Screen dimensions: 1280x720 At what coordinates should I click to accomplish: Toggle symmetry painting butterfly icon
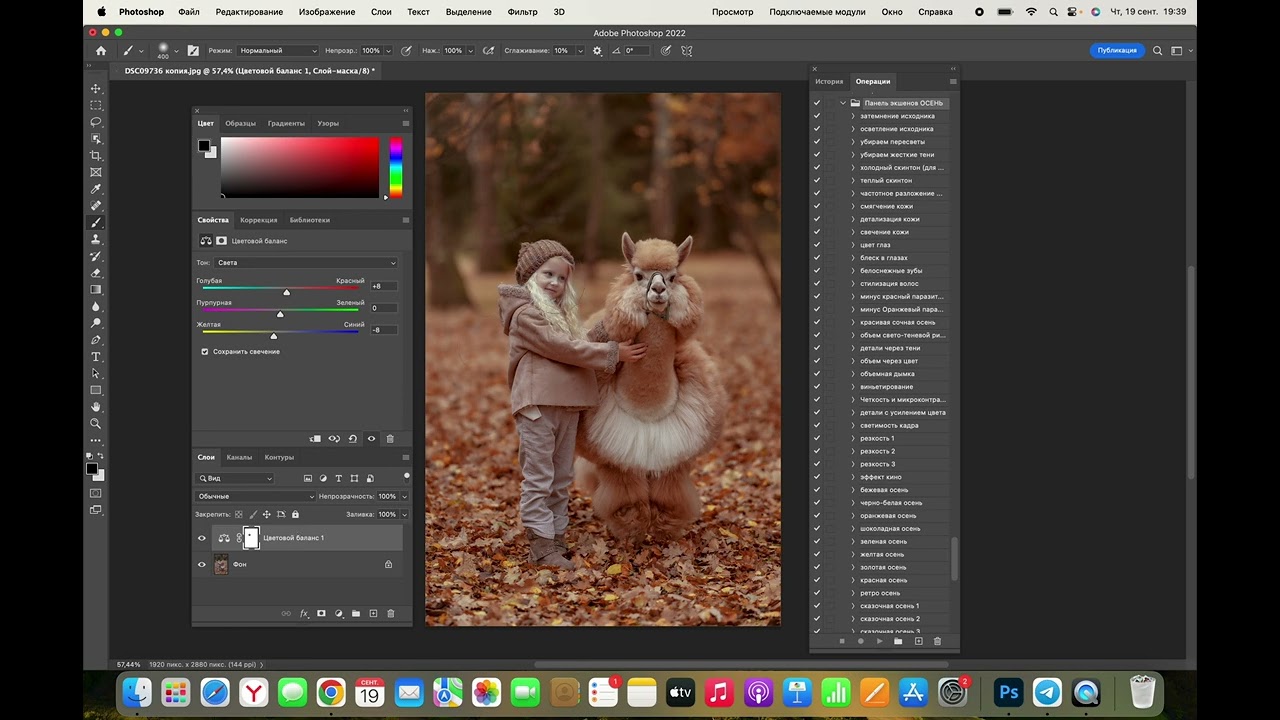click(x=687, y=50)
